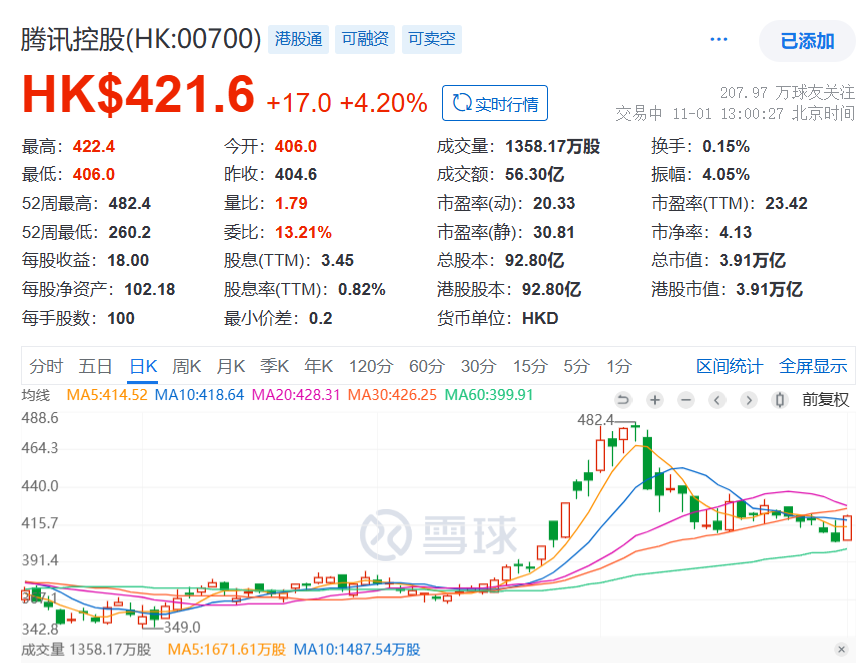The height and width of the screenshot is (663, 865).
Task: Click the 总市值 value 3.91万亿
Action: coord(752,260)
